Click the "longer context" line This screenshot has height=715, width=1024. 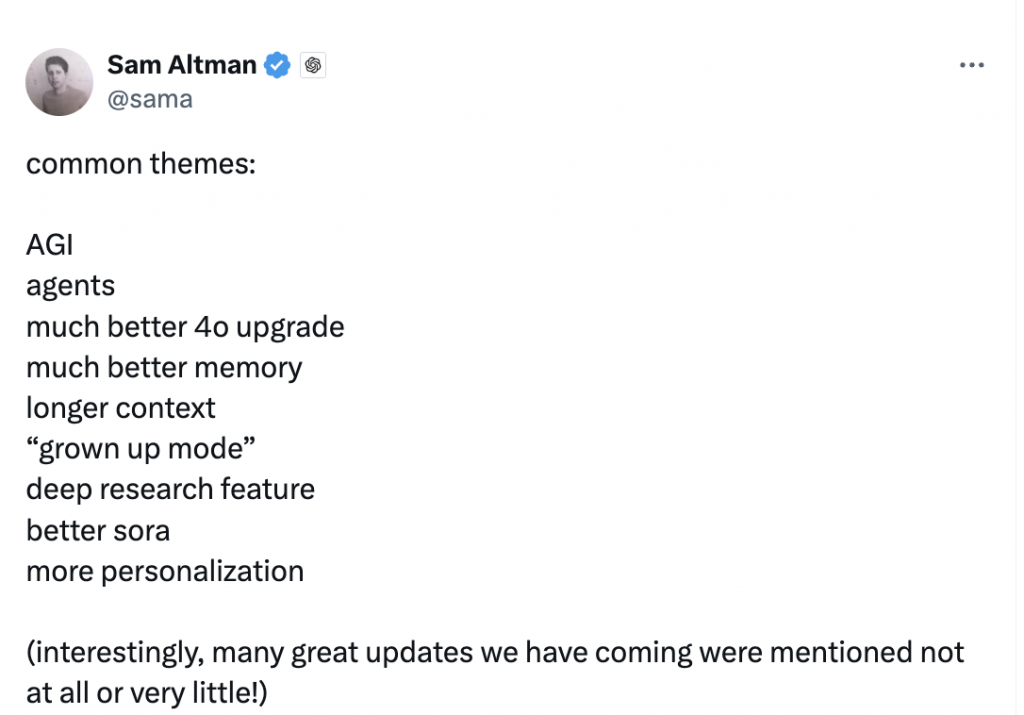pos(121,409)
